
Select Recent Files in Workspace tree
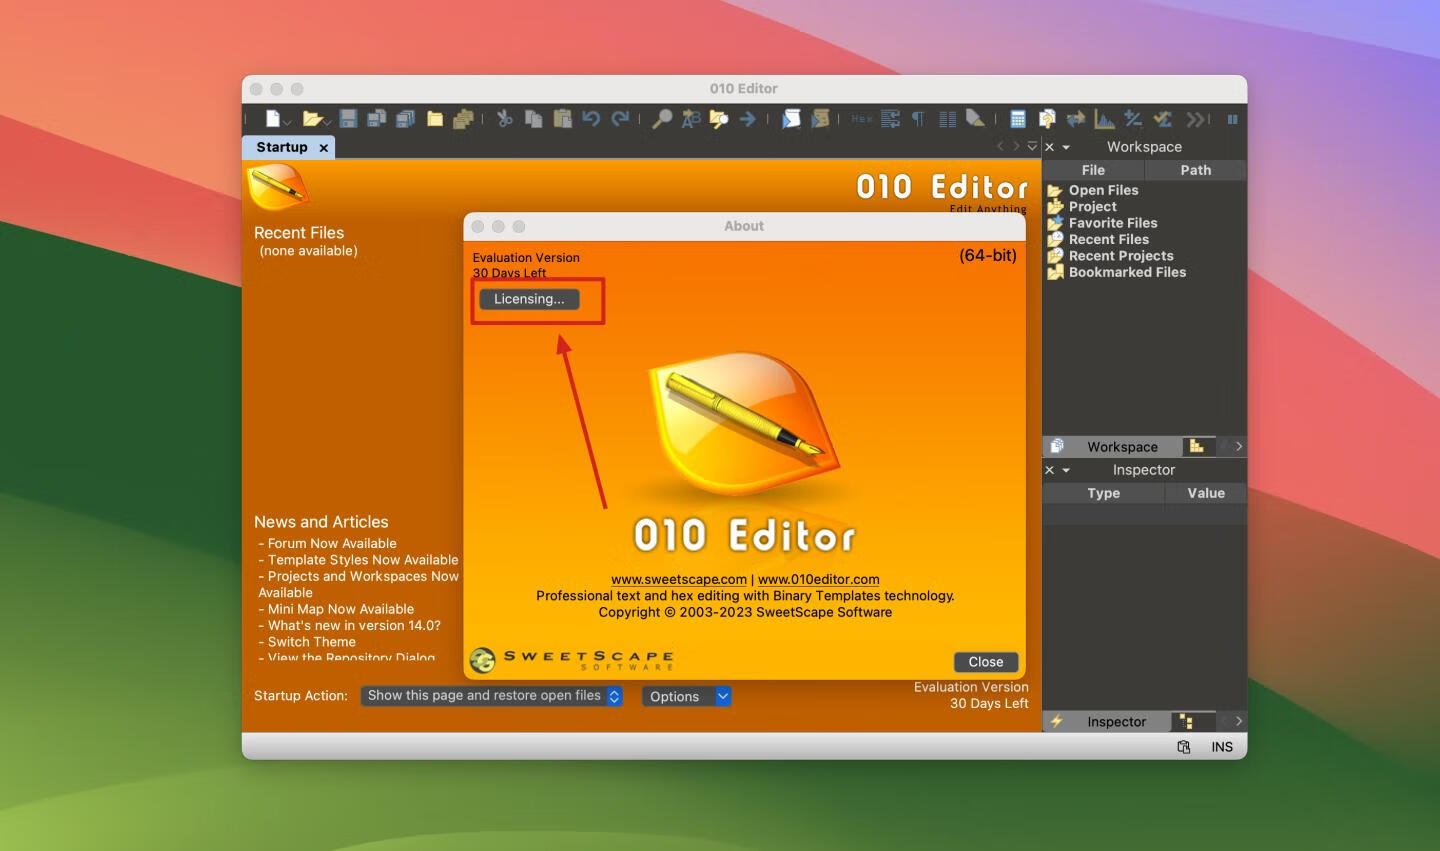click(1108, 239)
